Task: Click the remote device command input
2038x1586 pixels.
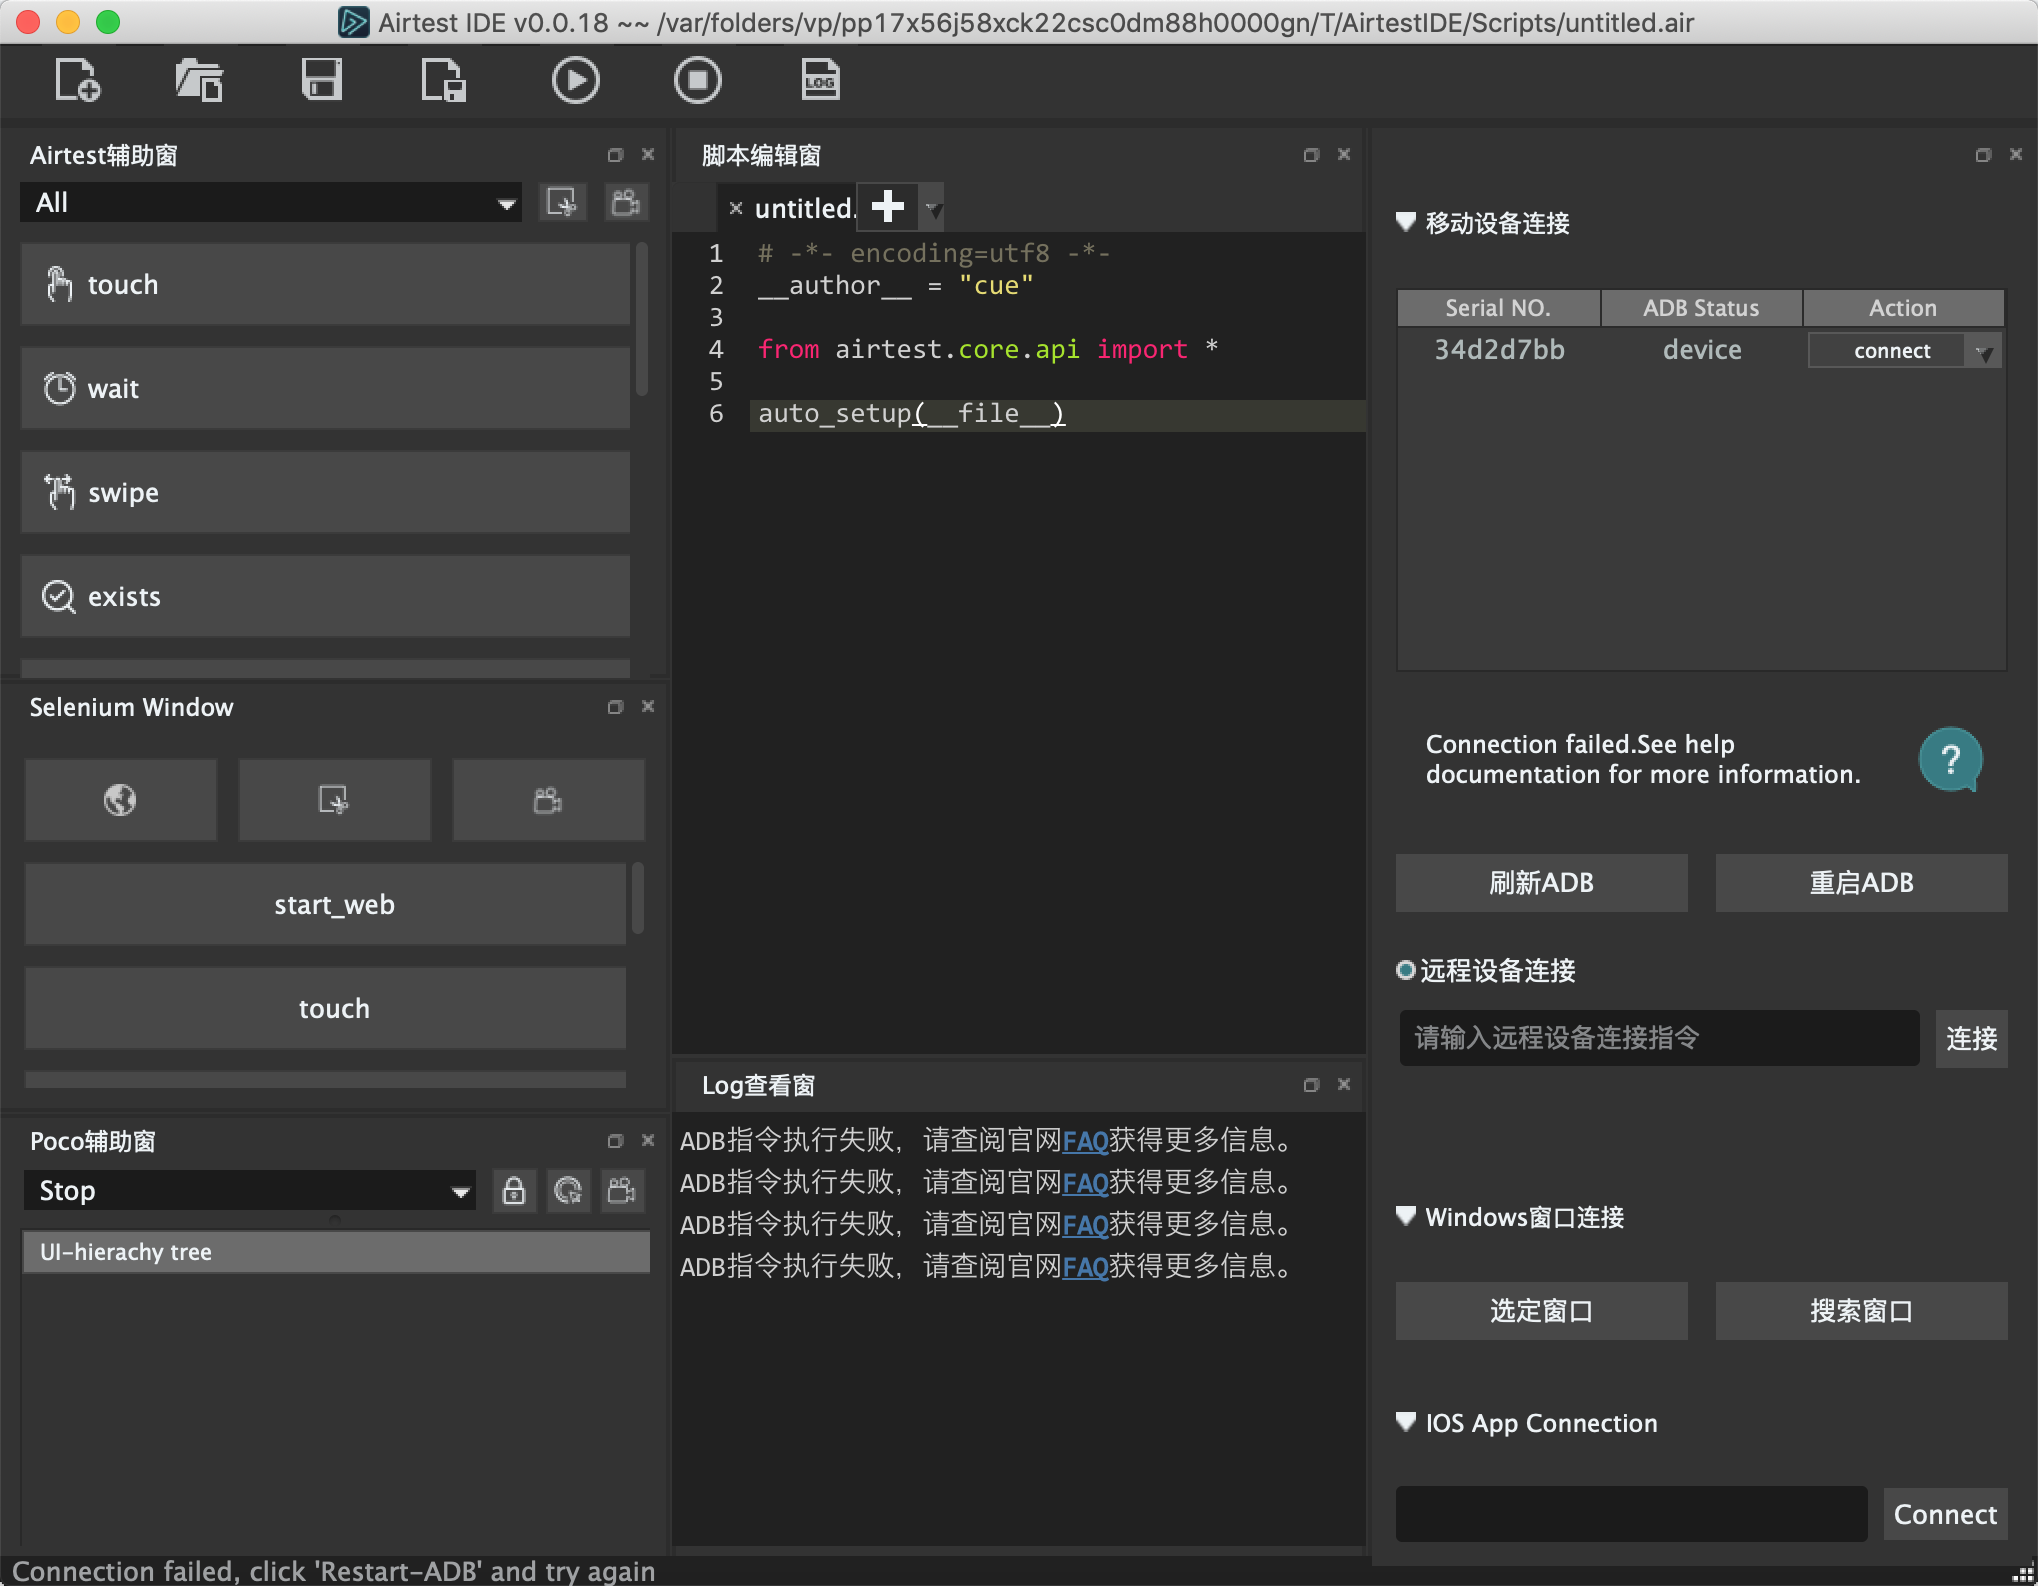Action: [x=1659, y=1038]
